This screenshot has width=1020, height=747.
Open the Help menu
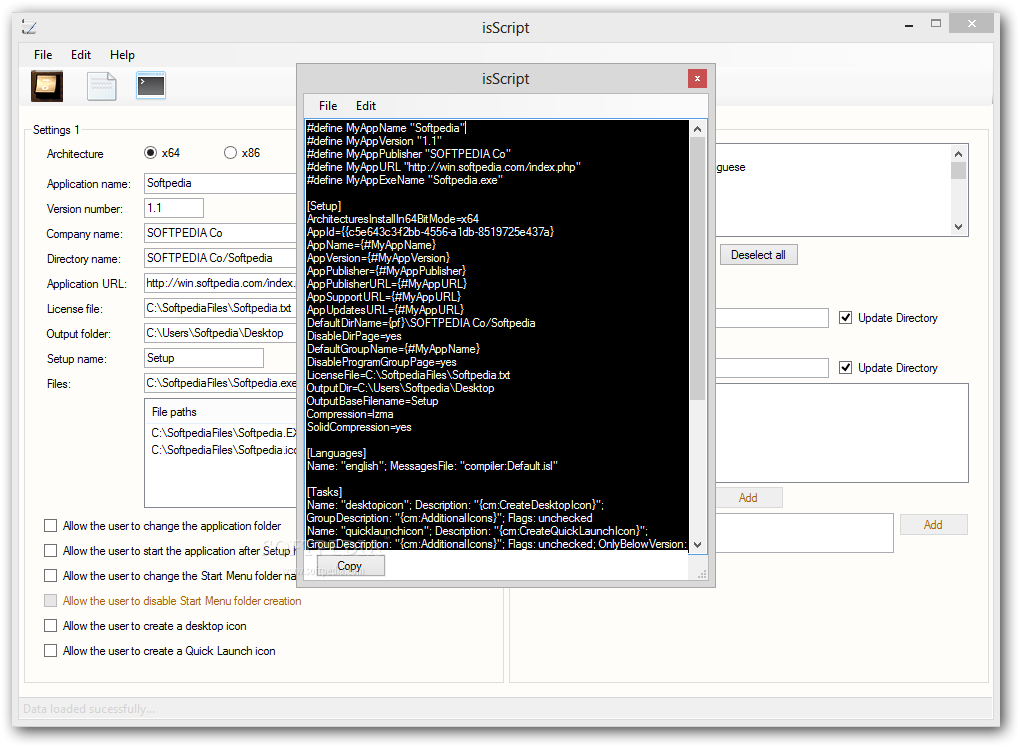coord(122,55)
